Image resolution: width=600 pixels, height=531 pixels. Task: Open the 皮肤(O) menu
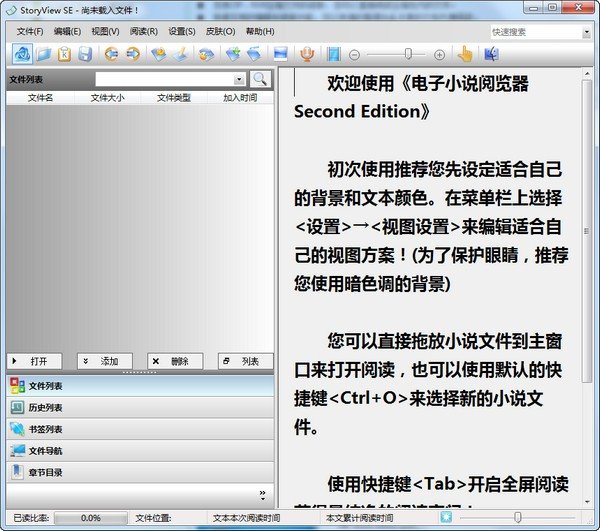220,31
